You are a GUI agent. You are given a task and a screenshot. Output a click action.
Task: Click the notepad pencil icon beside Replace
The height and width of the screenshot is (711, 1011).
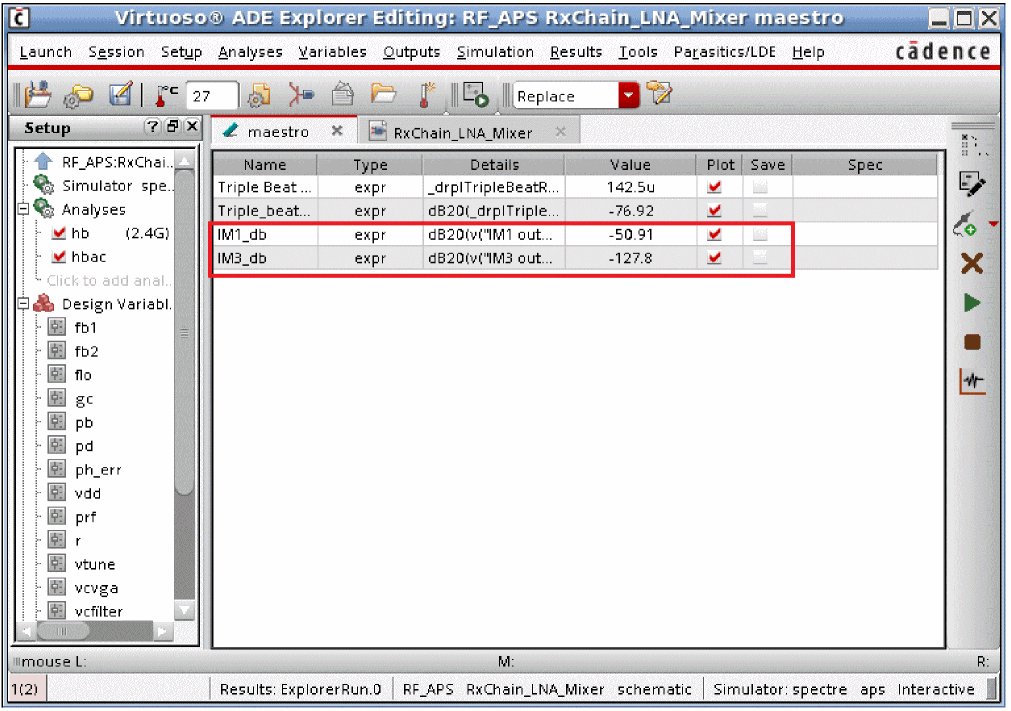tap(659, 93)
